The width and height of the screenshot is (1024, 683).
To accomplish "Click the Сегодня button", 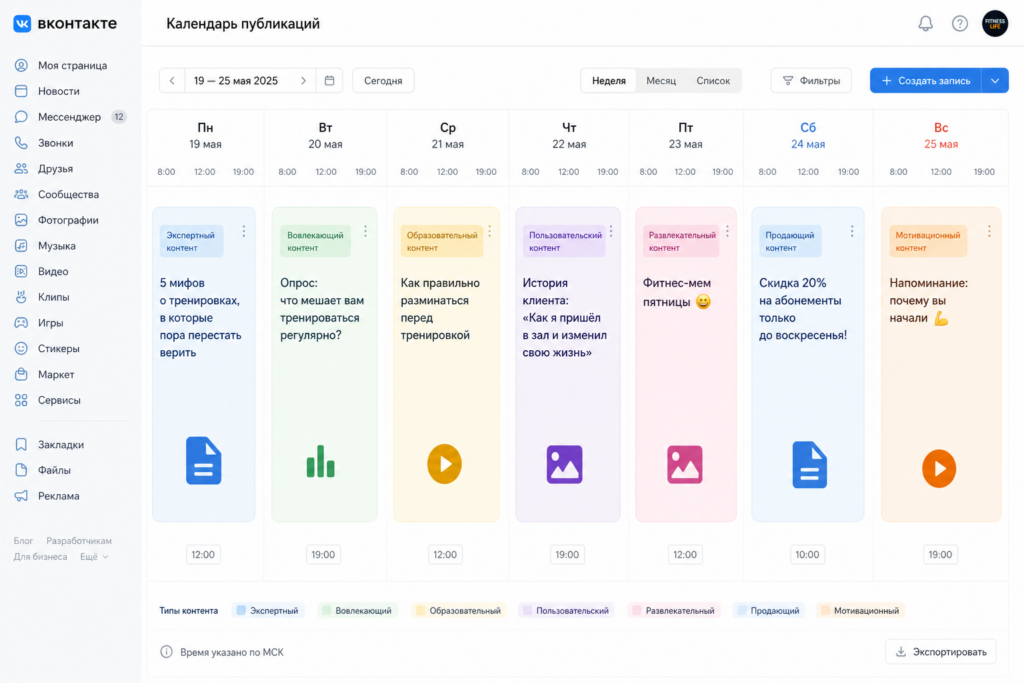I will [x=383, y=81].
